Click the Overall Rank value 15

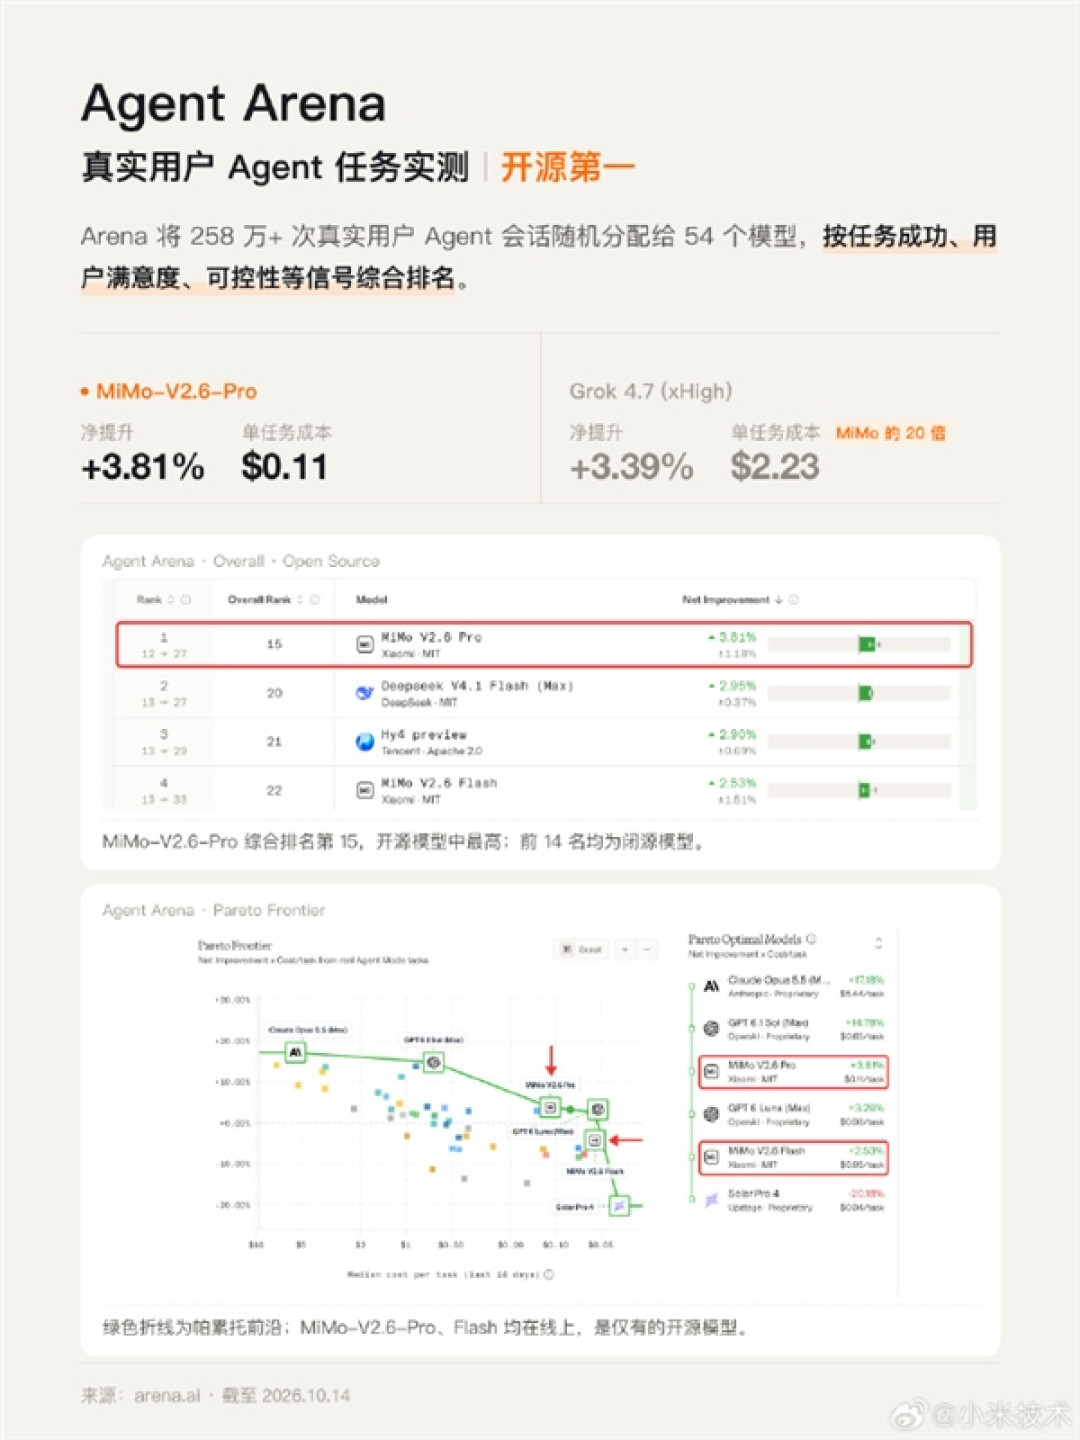point(274,645)
